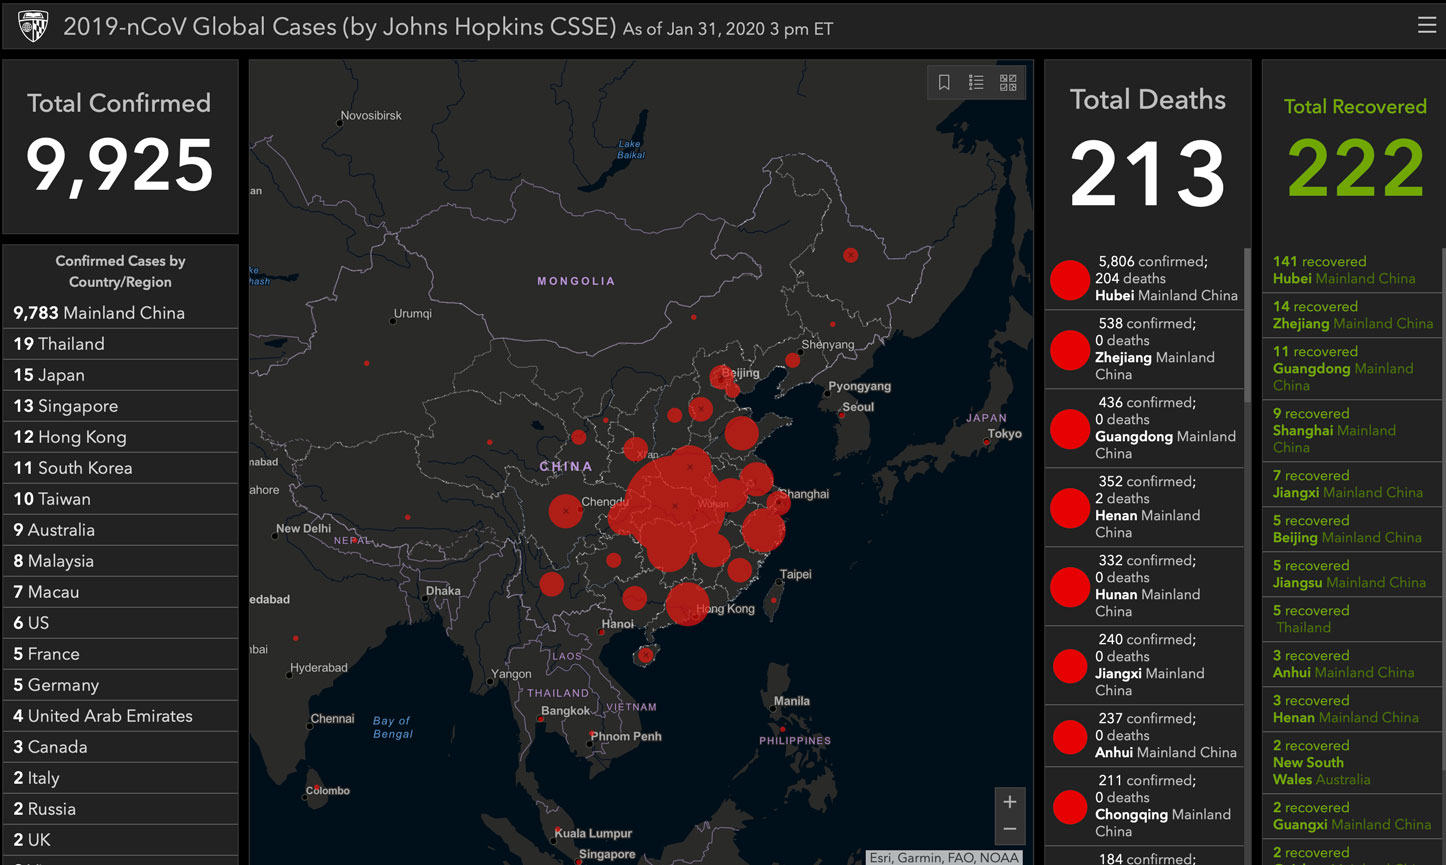Image resolution: width=1446 pixels, height=865 pixels.
Task: Select the 19 Thailand row
Action: [120, 344]
